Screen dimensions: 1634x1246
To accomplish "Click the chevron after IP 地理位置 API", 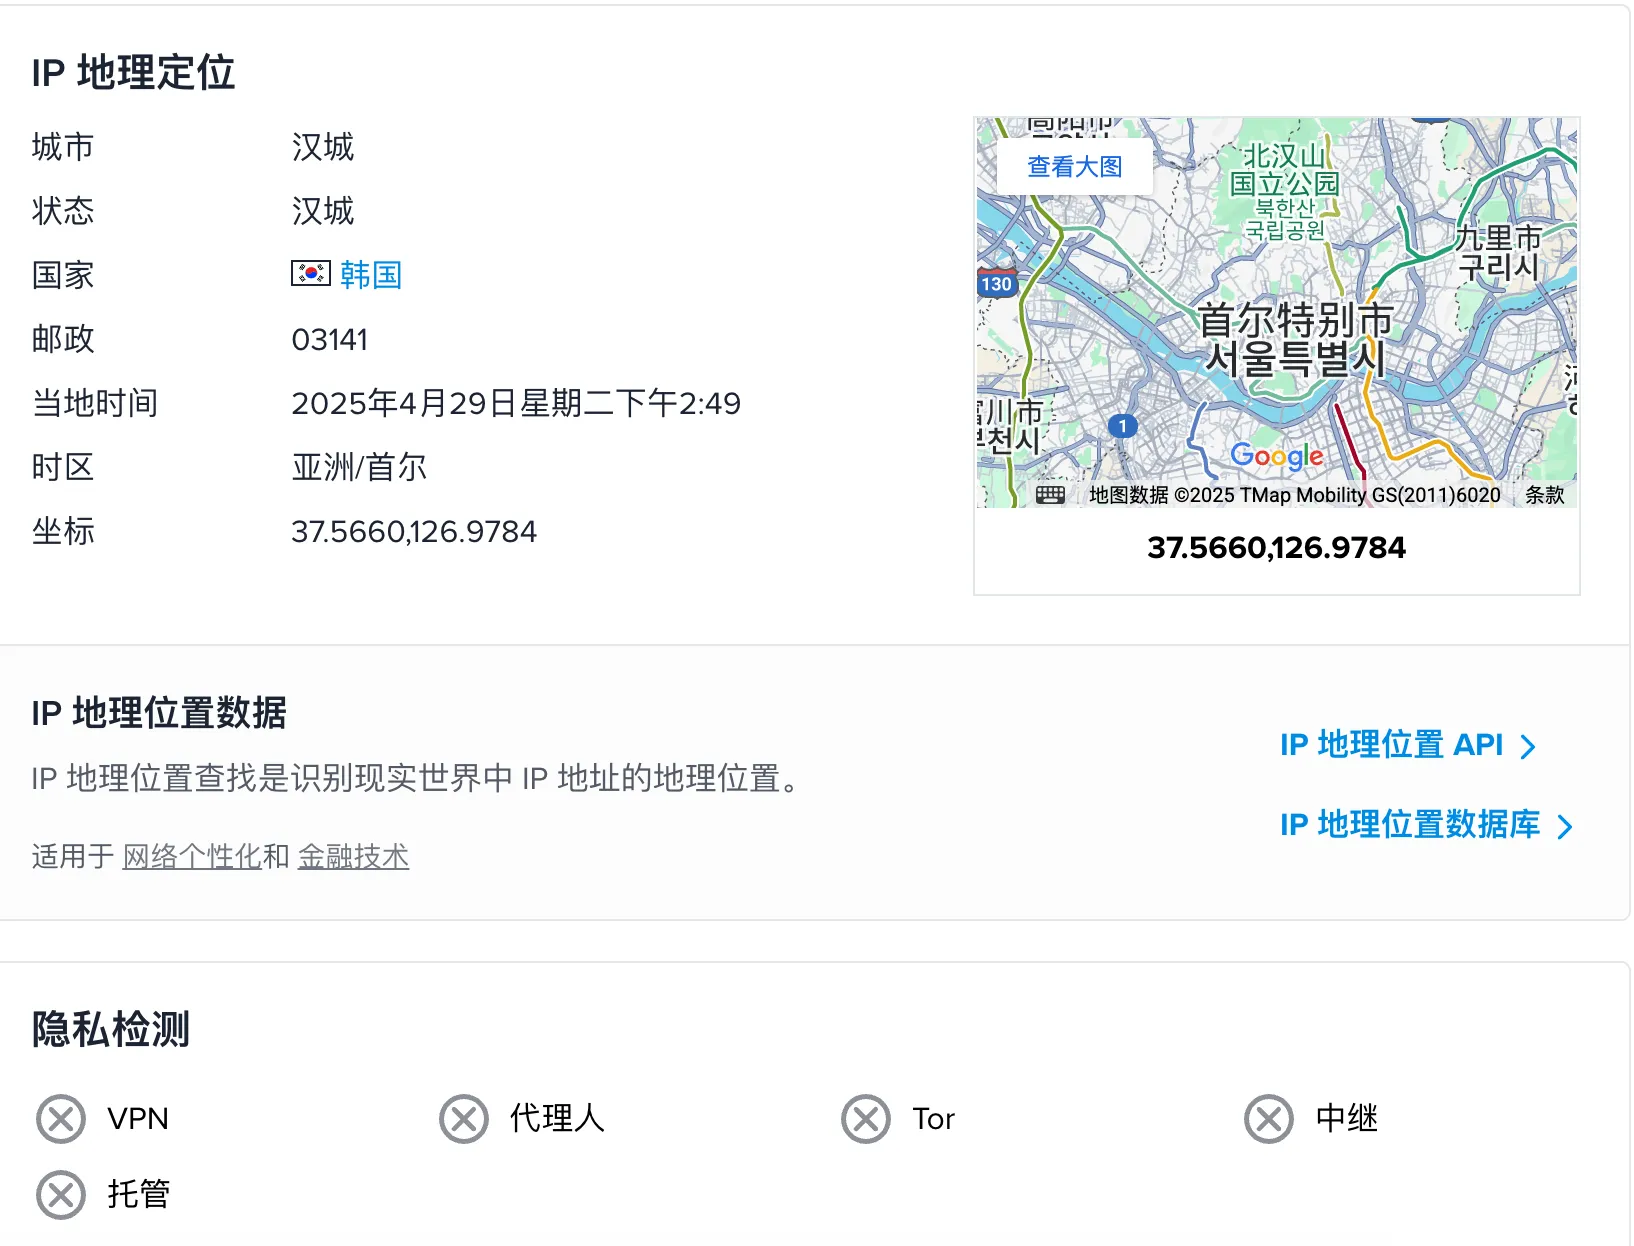I will coord(1528,747).
